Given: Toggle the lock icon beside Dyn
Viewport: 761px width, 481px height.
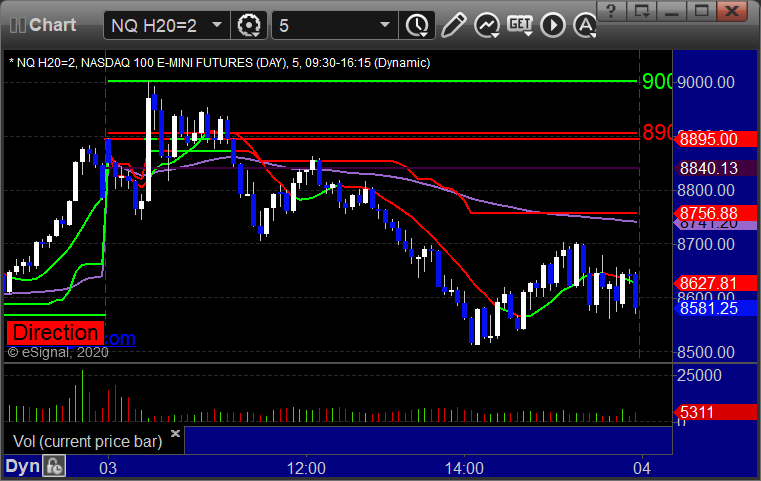Looking at the screenshot, I should [54, 466].
